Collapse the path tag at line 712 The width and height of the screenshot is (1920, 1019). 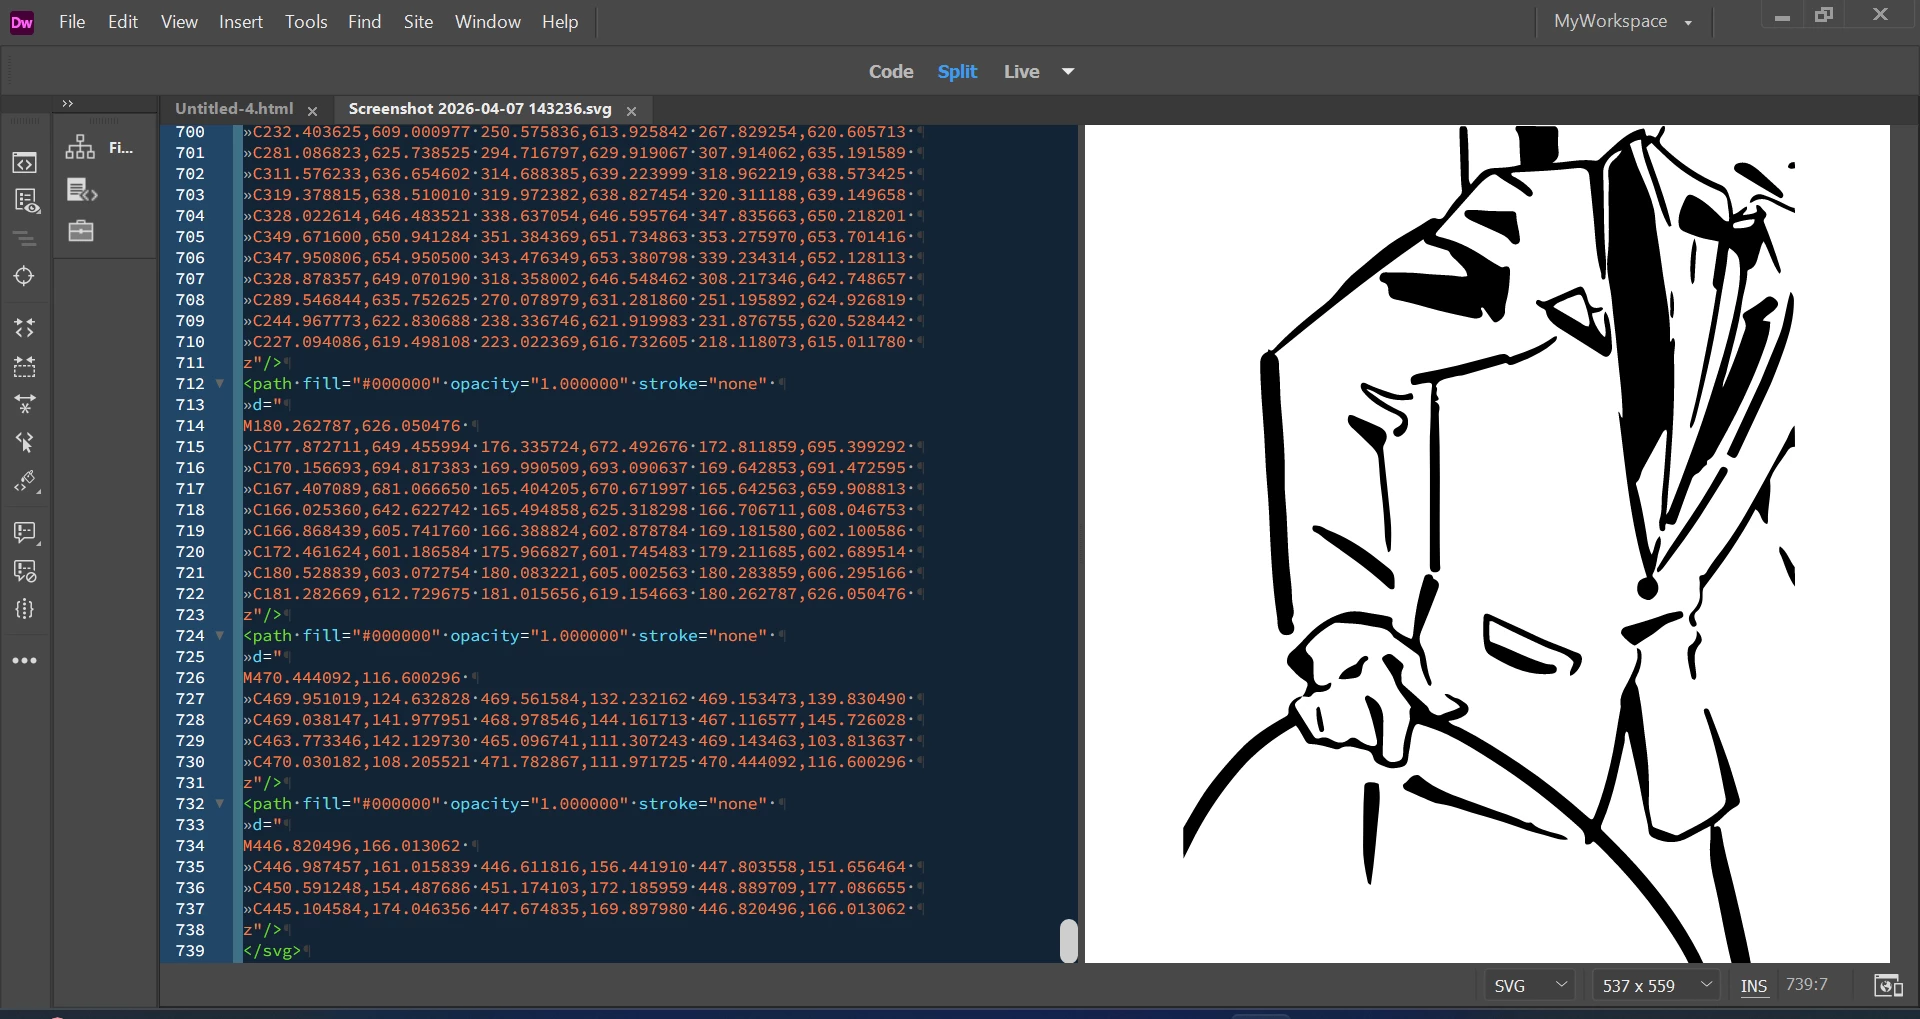[220, 384]
